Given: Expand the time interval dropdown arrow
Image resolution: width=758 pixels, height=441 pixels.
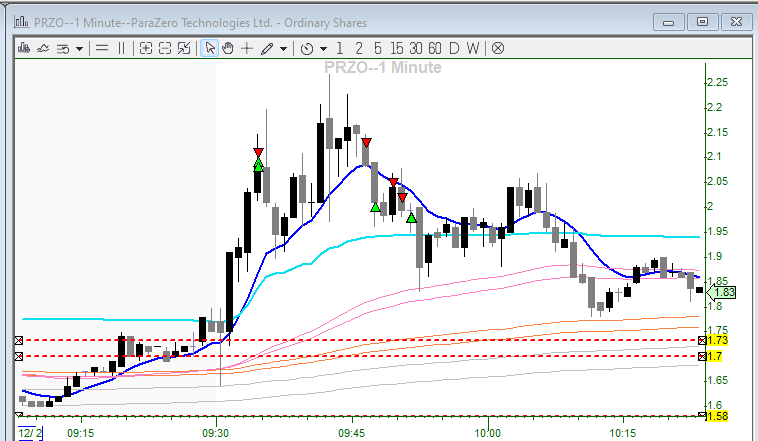Looking at the screenshot, I should (x=323, y=49).
